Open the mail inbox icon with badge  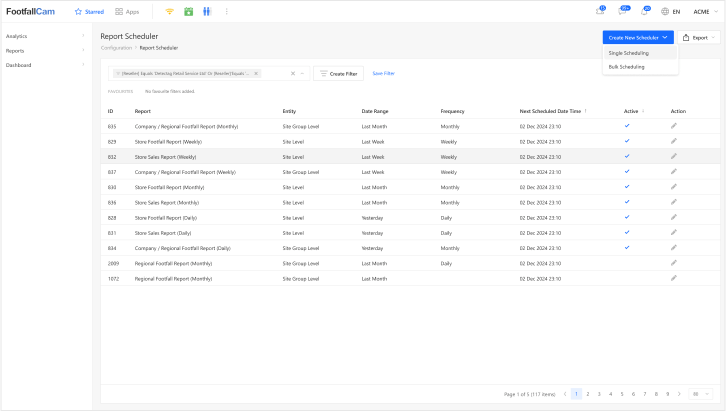point(601,11)
